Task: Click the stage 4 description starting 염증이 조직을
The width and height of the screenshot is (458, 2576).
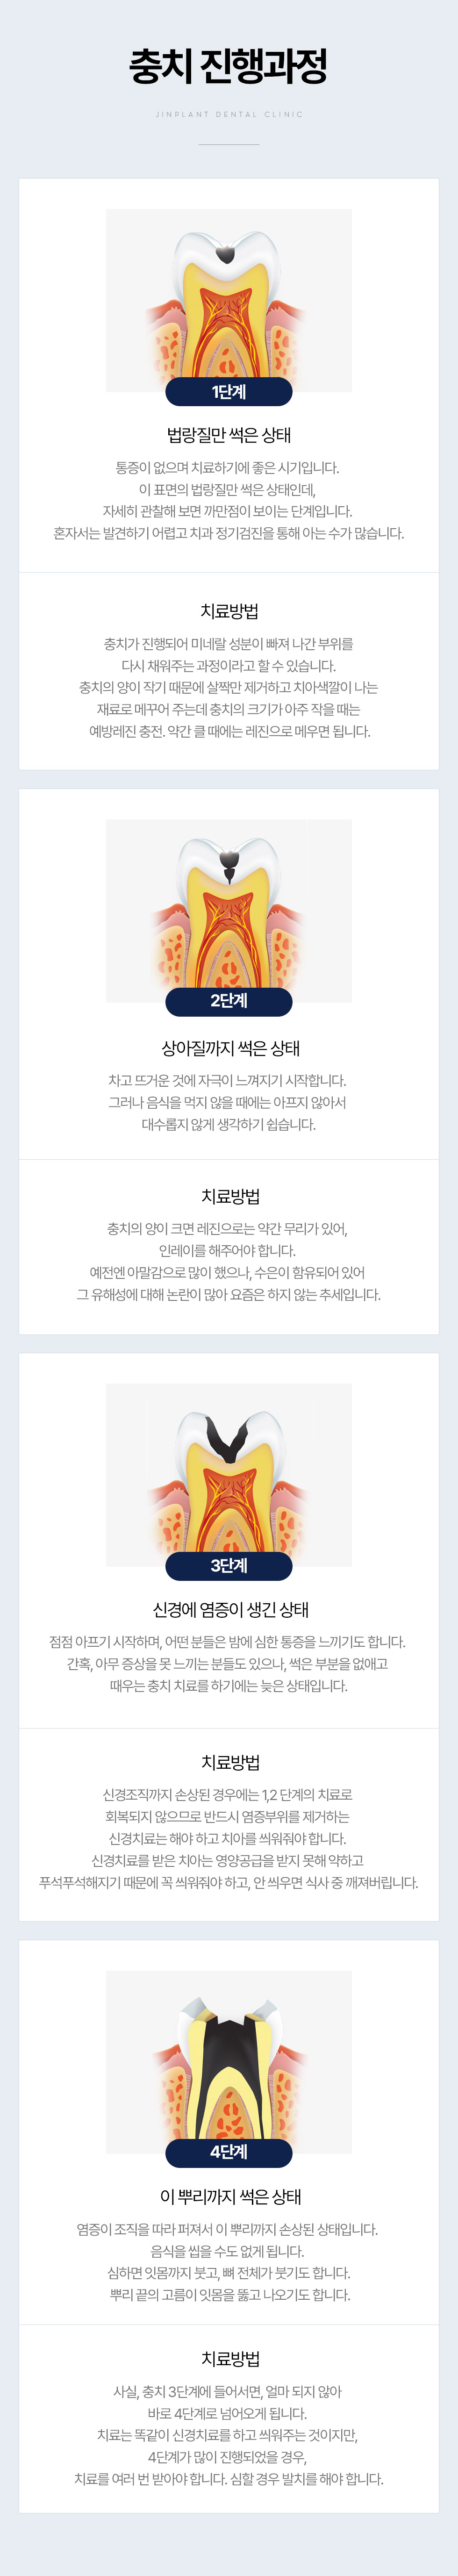Action: (x=229, y=2262)
